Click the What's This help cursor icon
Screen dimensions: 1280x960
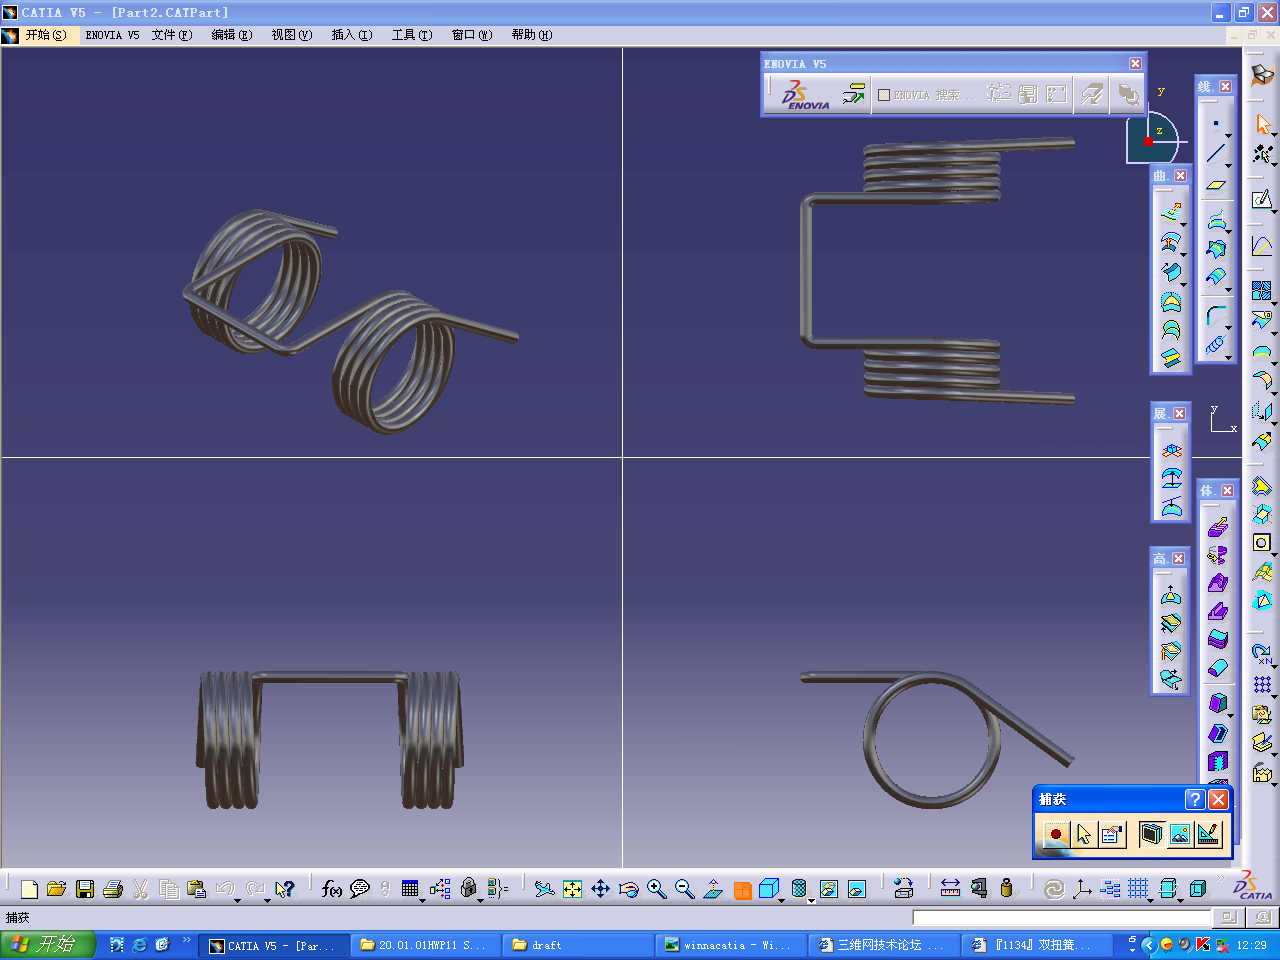click(x=285, y=889)
